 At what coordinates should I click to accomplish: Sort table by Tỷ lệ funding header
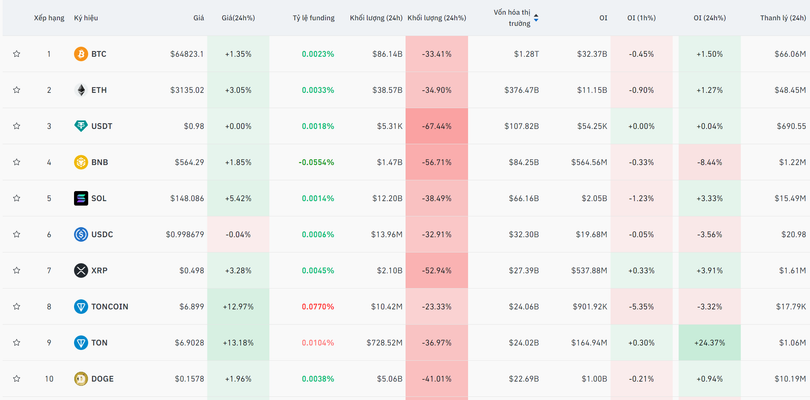313,18
